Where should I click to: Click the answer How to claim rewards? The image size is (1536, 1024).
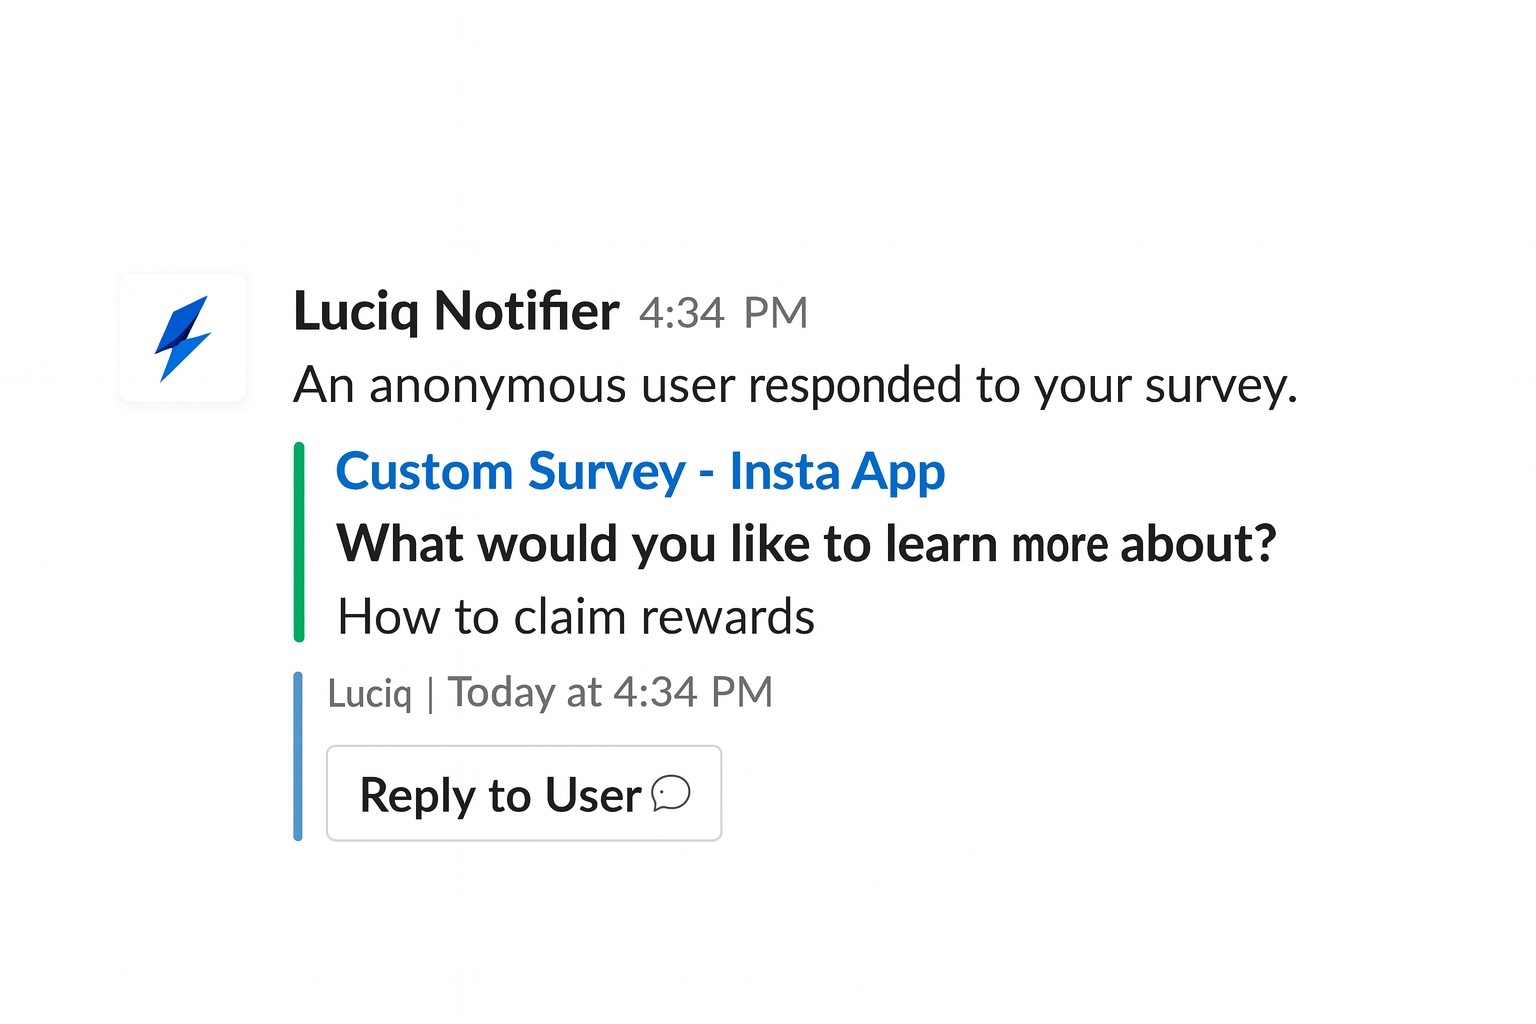pyautogui.click(x=576, y=616)
